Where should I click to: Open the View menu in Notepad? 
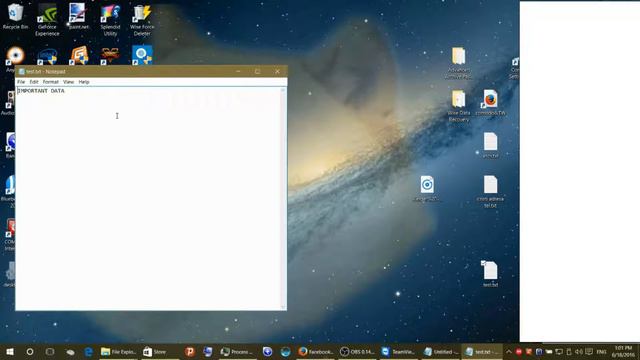69,82
